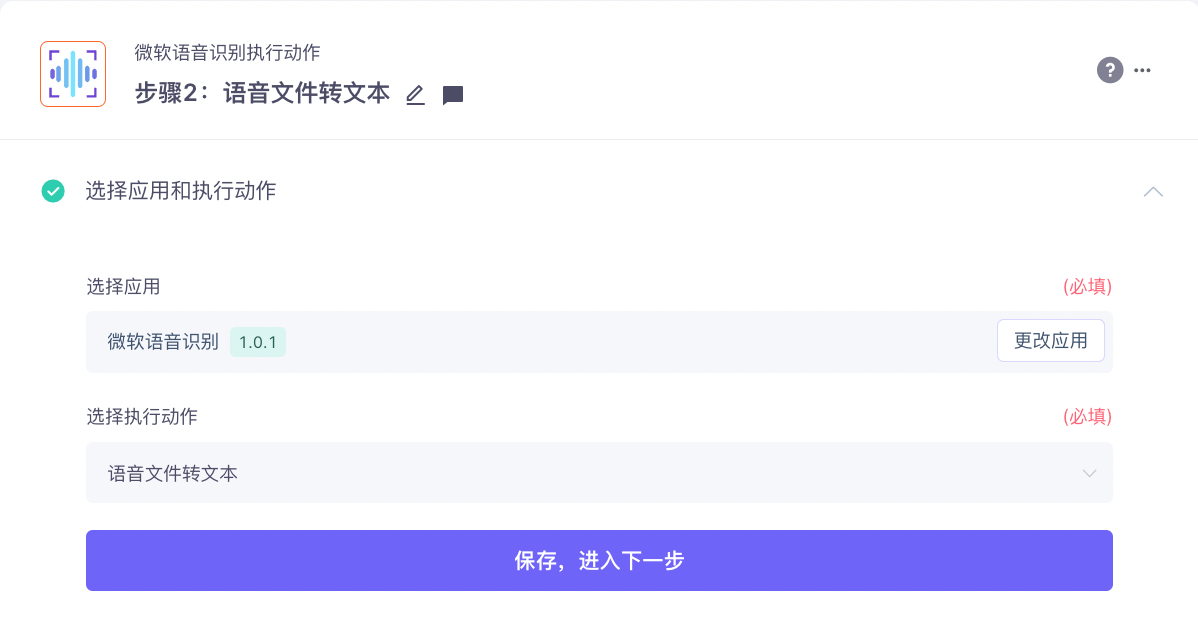Click the (必填) marker next to 选择执行动作
This screenshot has width=1198, height=630.
(x=1087, y=417)
